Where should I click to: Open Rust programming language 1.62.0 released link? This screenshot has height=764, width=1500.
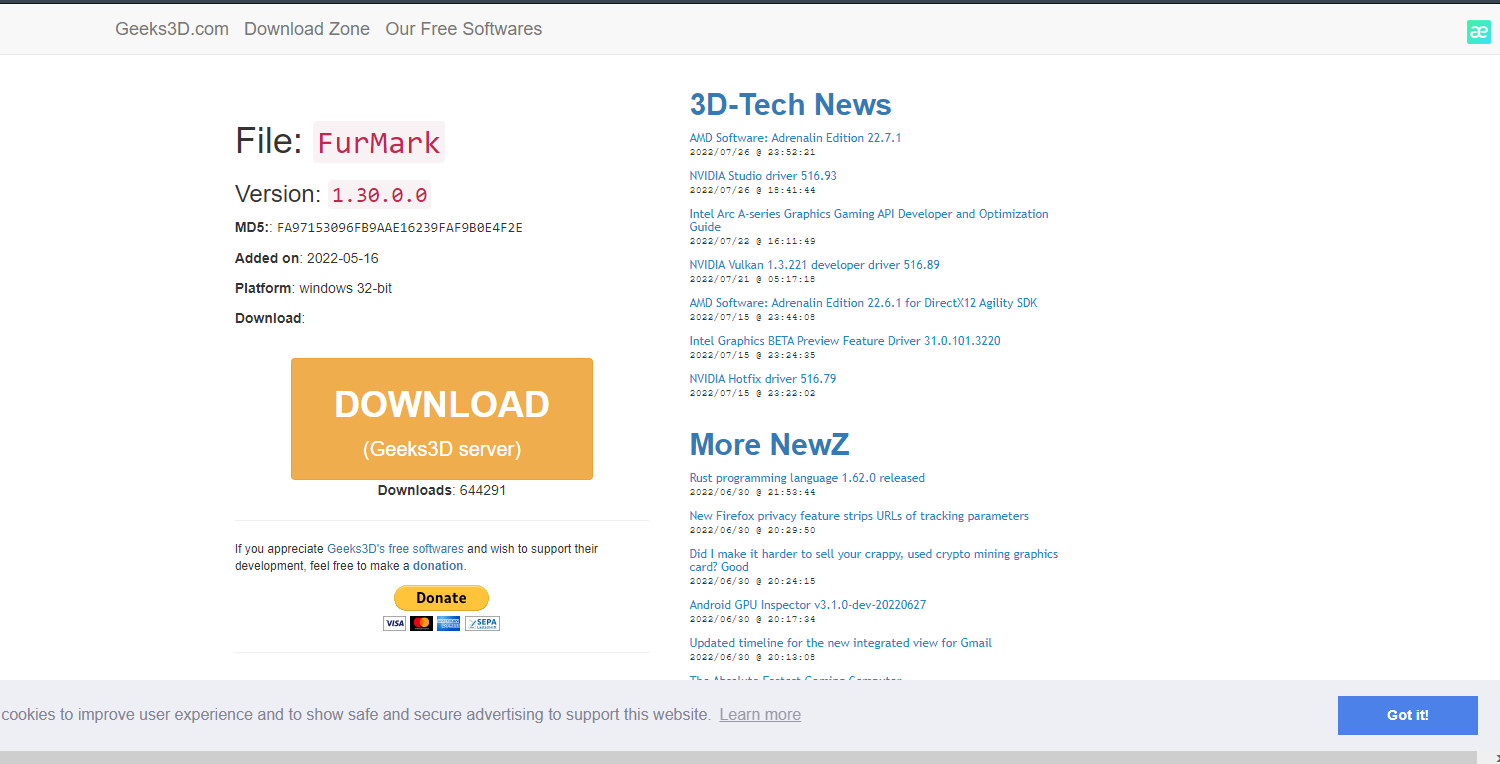(x=807, y=478)
